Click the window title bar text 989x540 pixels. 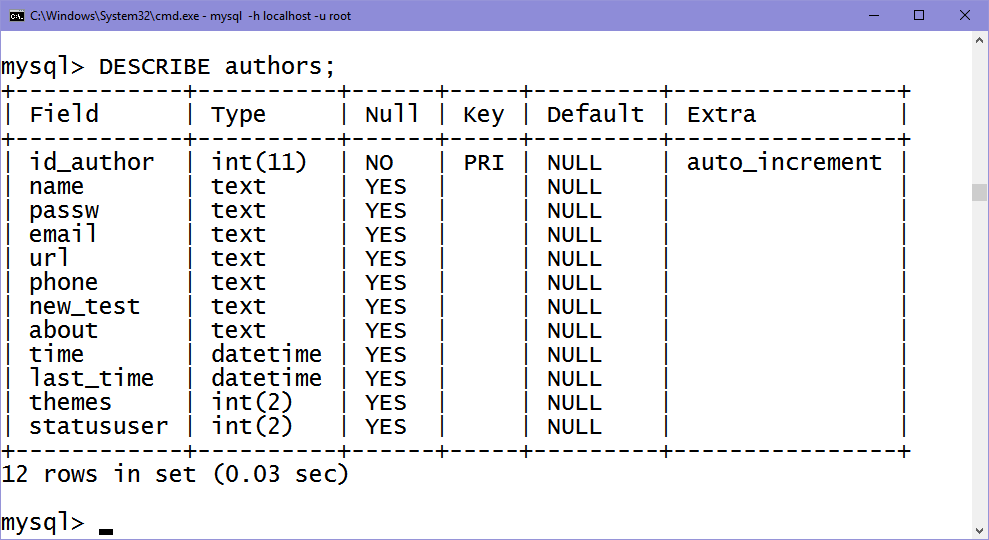click(x=190, y=16)
